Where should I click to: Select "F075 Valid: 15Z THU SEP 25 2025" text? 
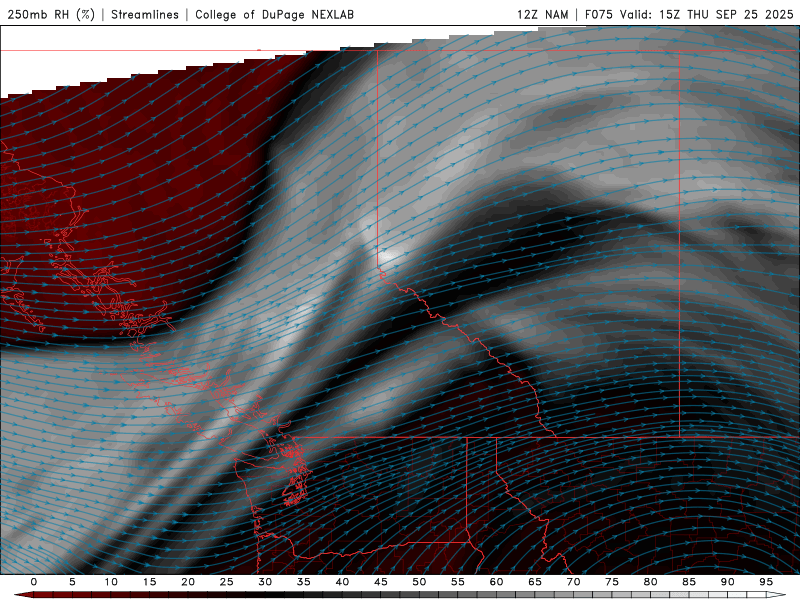[689, 14]
